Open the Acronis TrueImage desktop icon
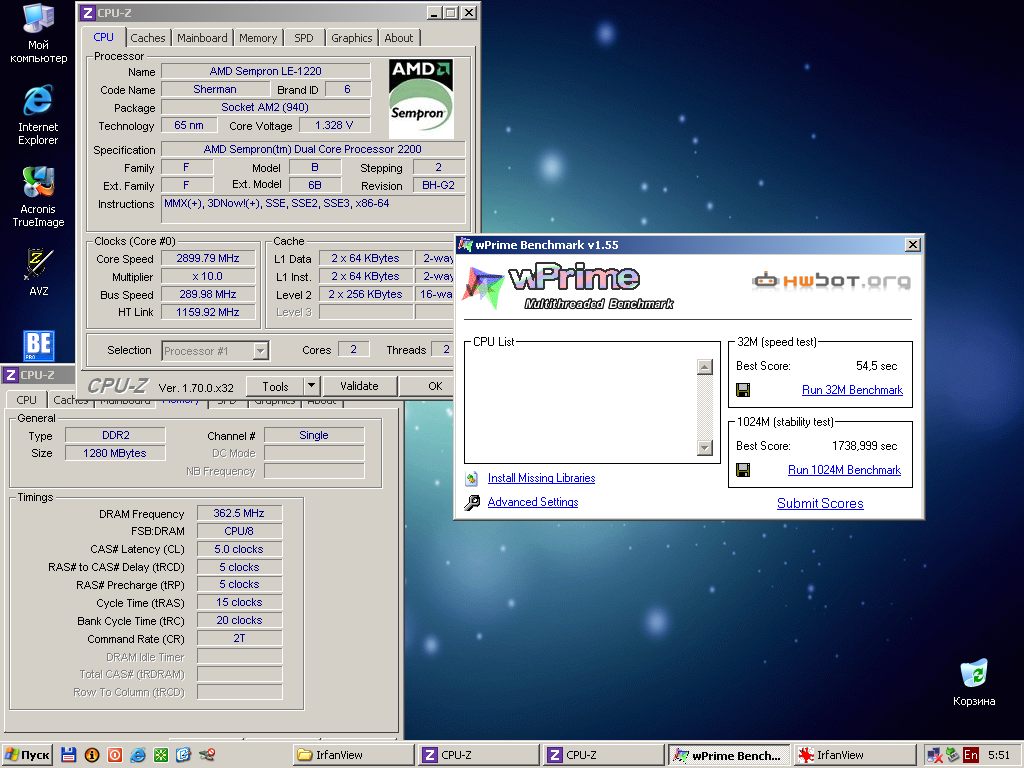 pos(38,197)
